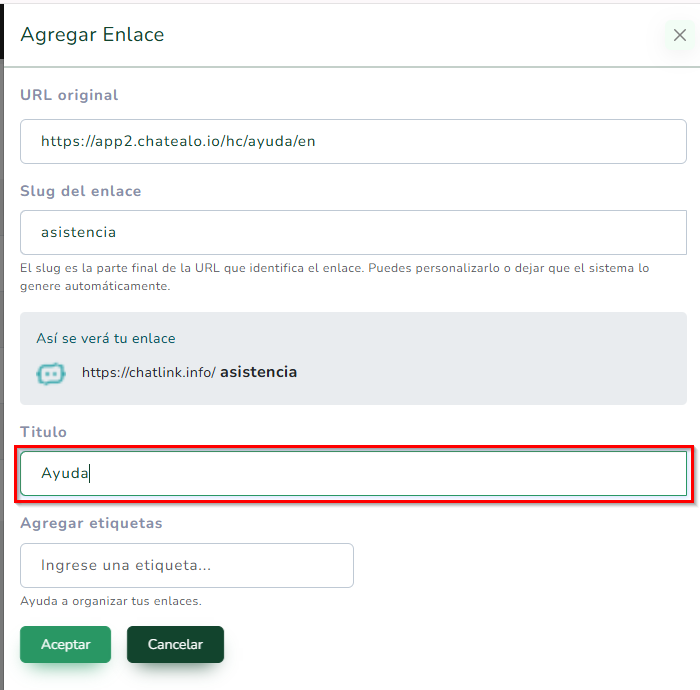
Task: Close the Agregar Enlace dialog
Action: 680,35
